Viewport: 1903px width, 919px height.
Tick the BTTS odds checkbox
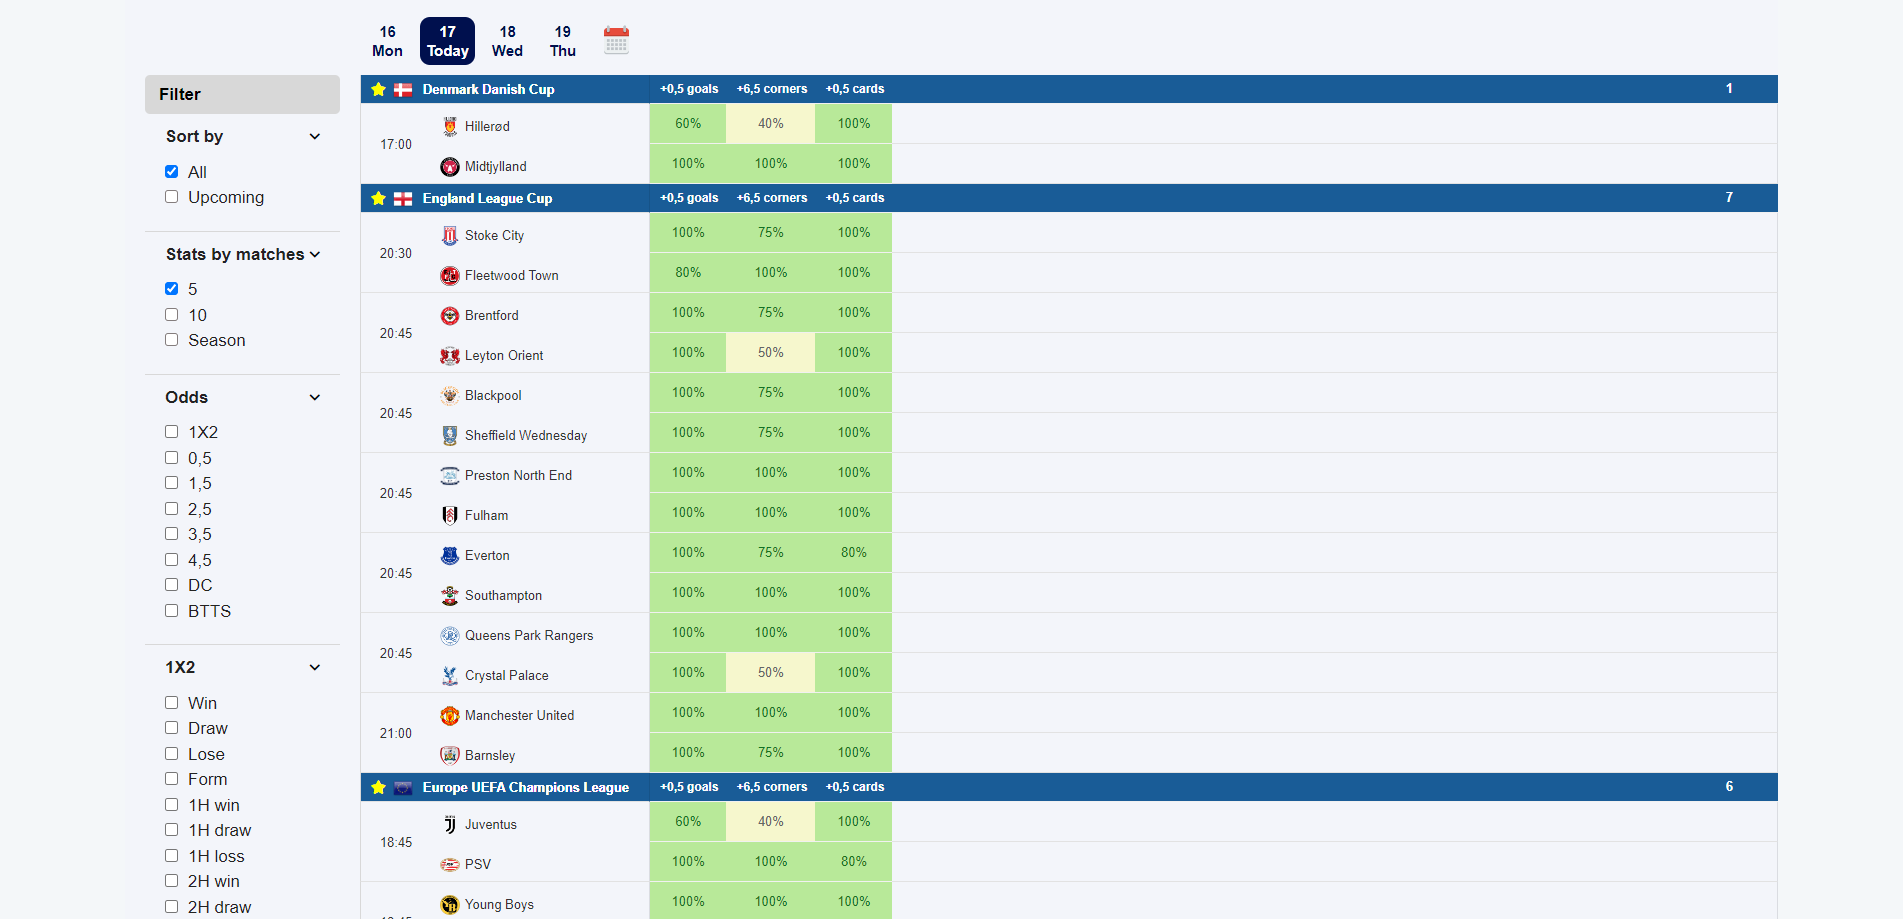click(172, 611)
